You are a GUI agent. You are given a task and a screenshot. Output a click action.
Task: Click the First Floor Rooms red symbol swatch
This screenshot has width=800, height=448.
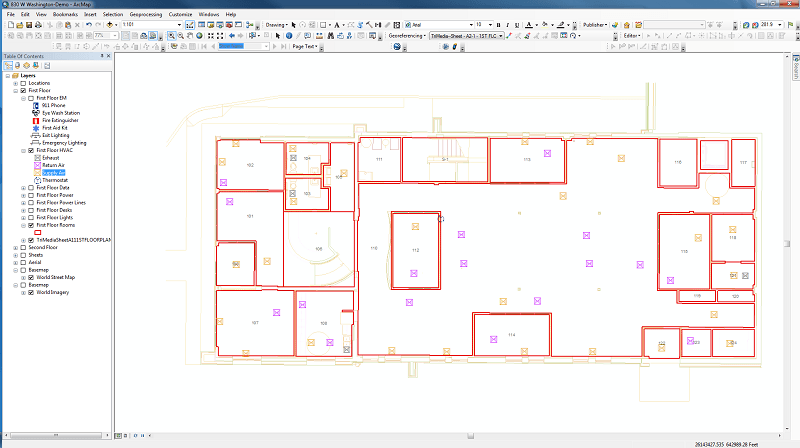point(37,233)
